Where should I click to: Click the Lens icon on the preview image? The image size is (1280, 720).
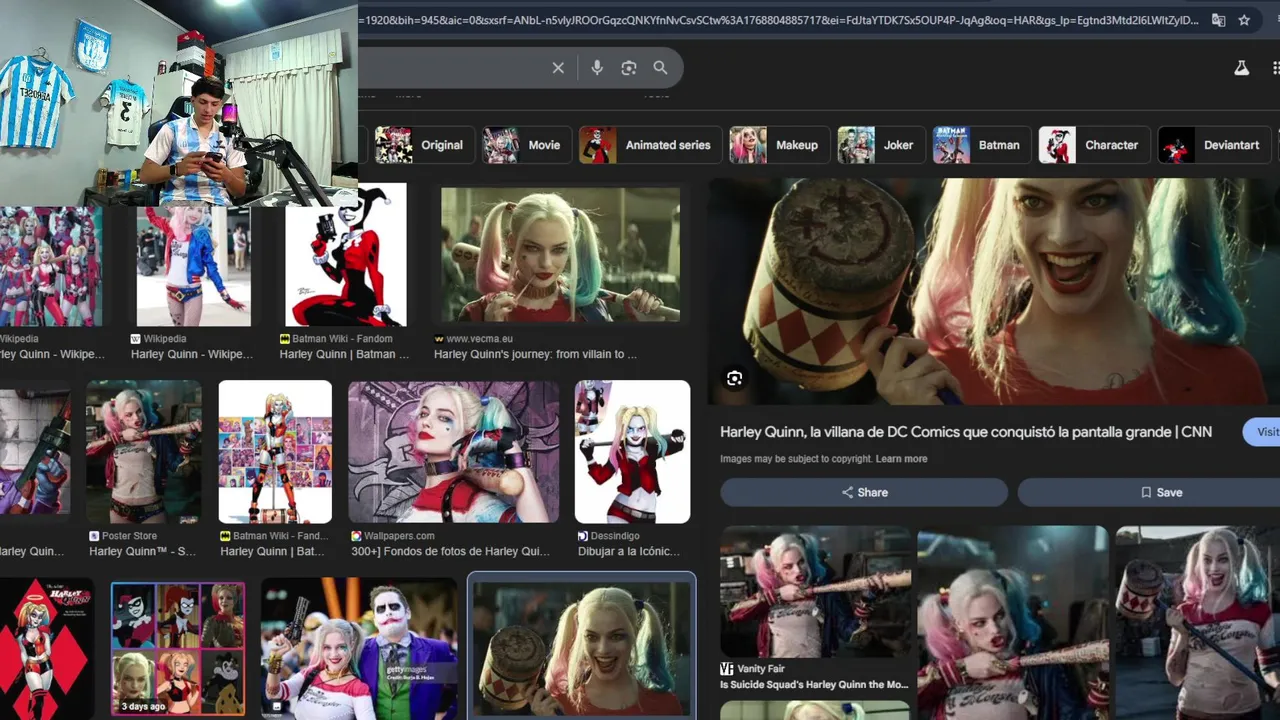tap(734, 378)
